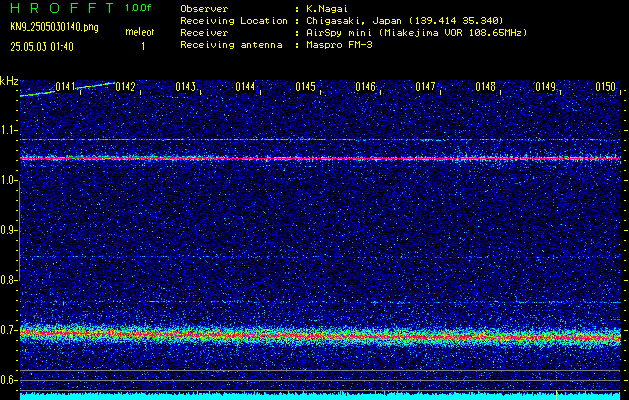This screenshot has height=400, width=629.
Task: Select the 0144 time marker
Action: point(245,87)
